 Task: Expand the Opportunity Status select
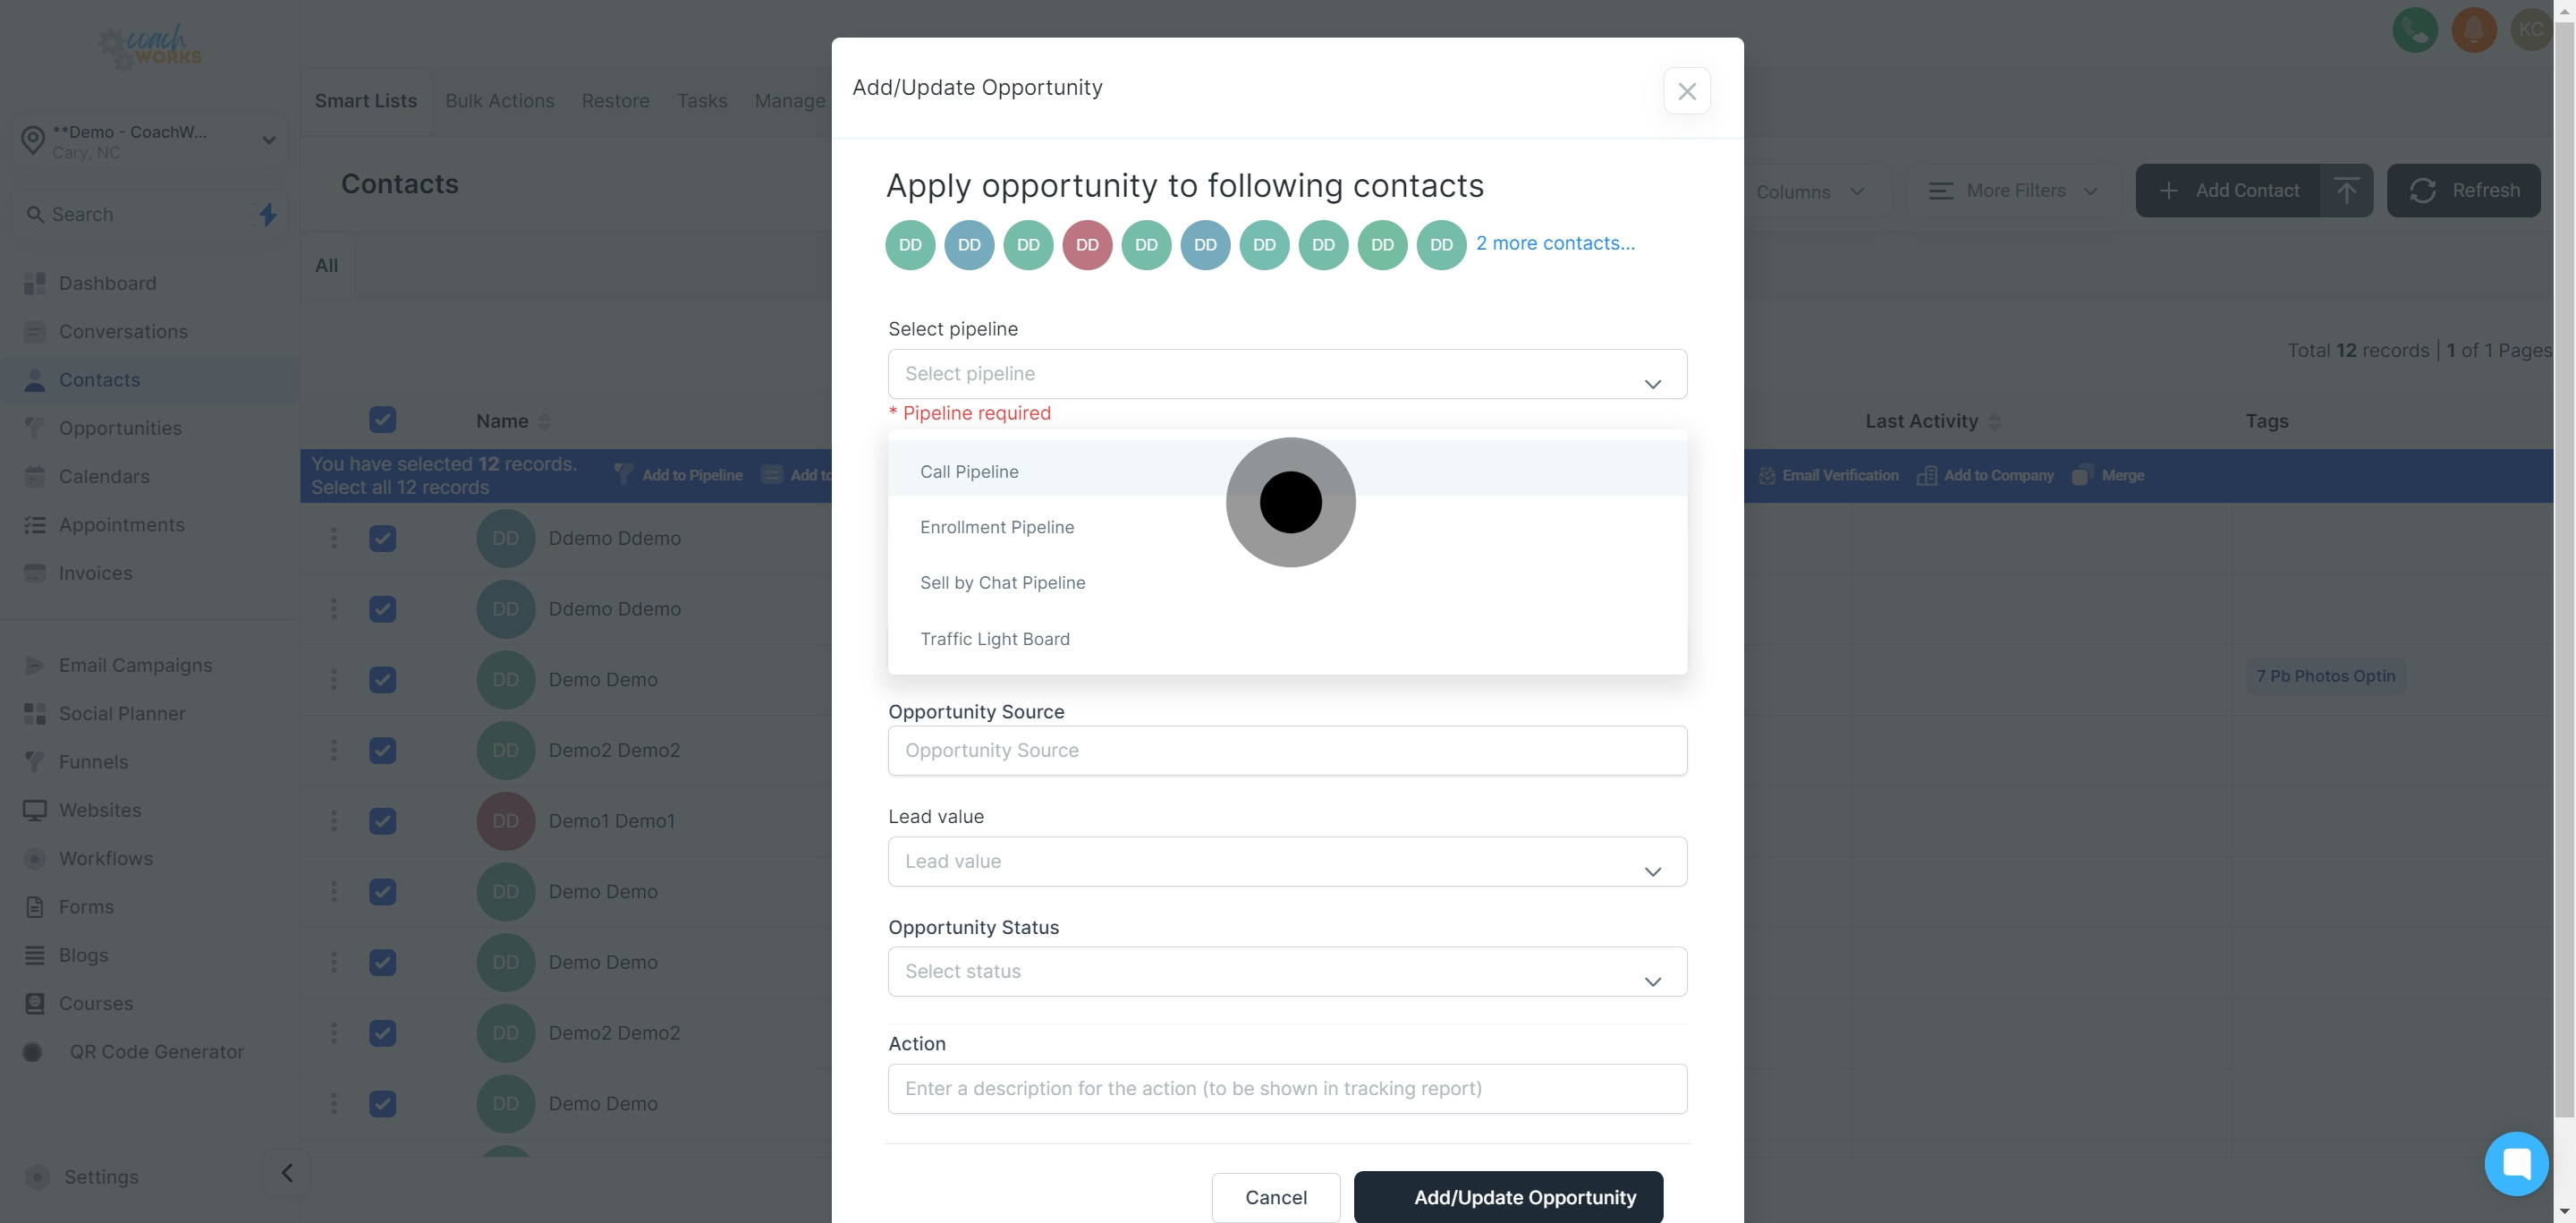pos(1287,971)
